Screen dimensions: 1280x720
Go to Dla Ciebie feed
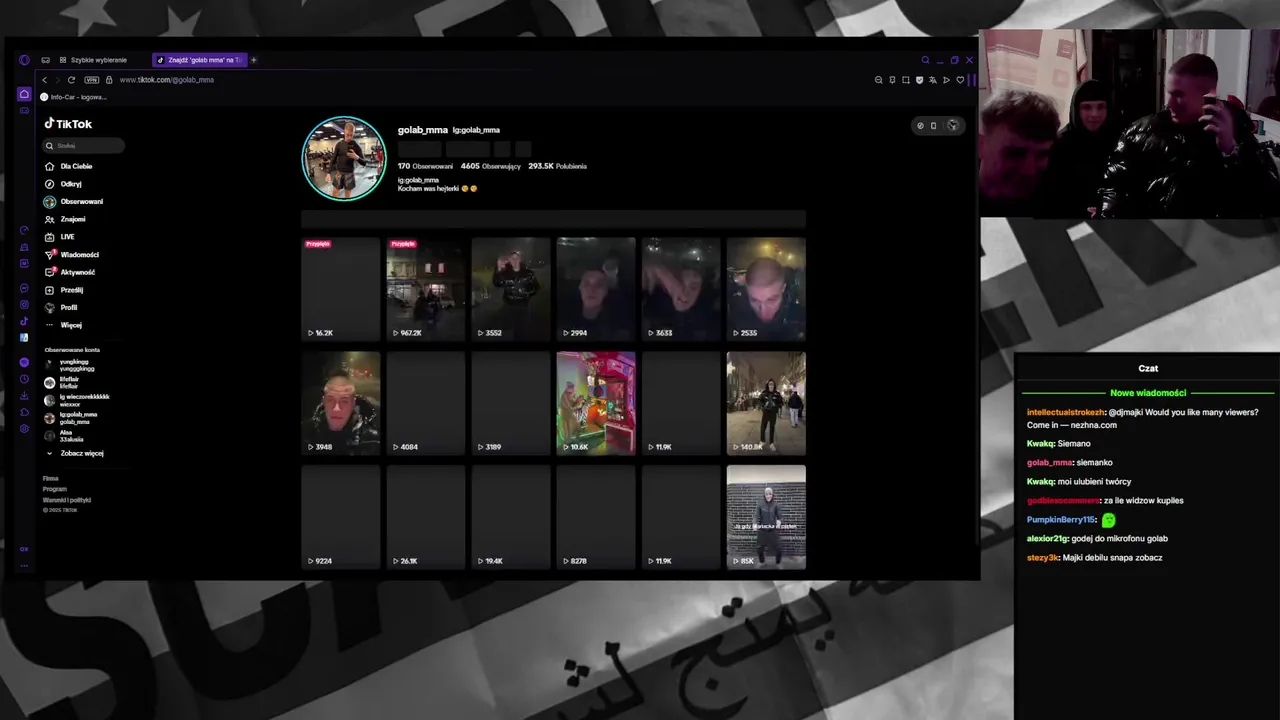[68, 166]
